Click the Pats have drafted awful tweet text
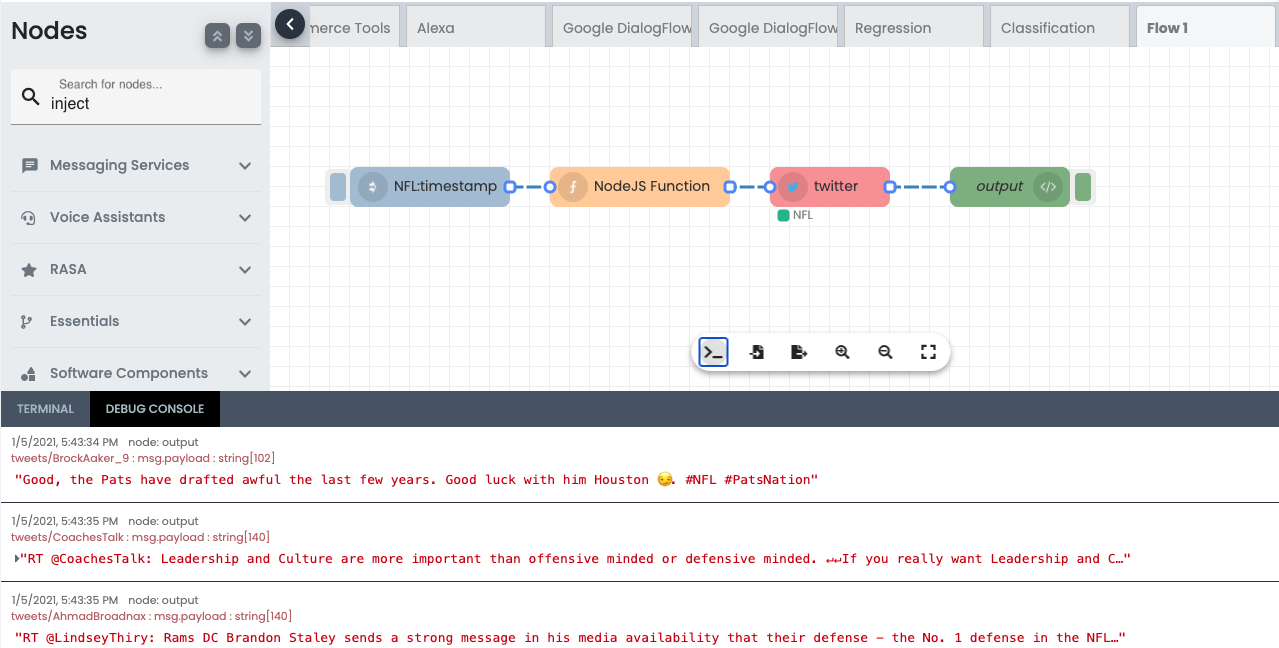The width and height of the screenshot is (1279, 648). (416, 480)
